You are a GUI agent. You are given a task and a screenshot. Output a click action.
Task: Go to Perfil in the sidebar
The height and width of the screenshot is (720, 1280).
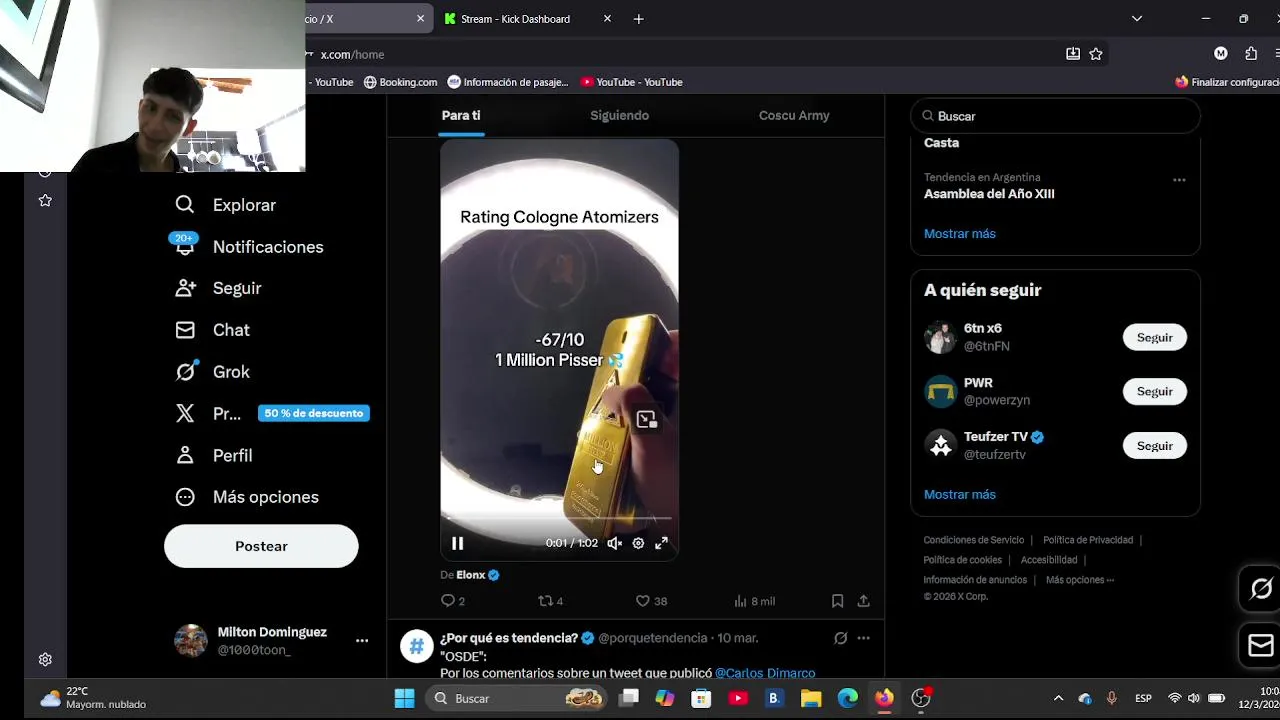214,455
